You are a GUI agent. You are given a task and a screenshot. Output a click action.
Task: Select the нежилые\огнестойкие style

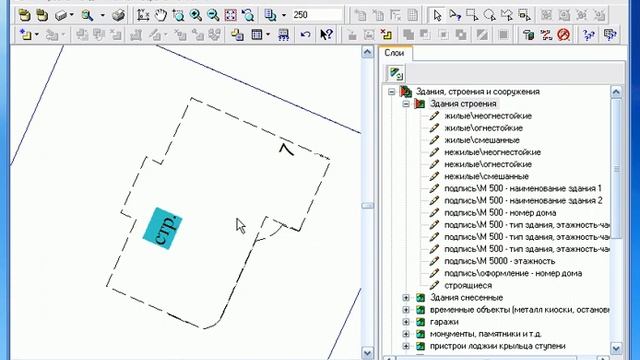(x=488, y=164)
